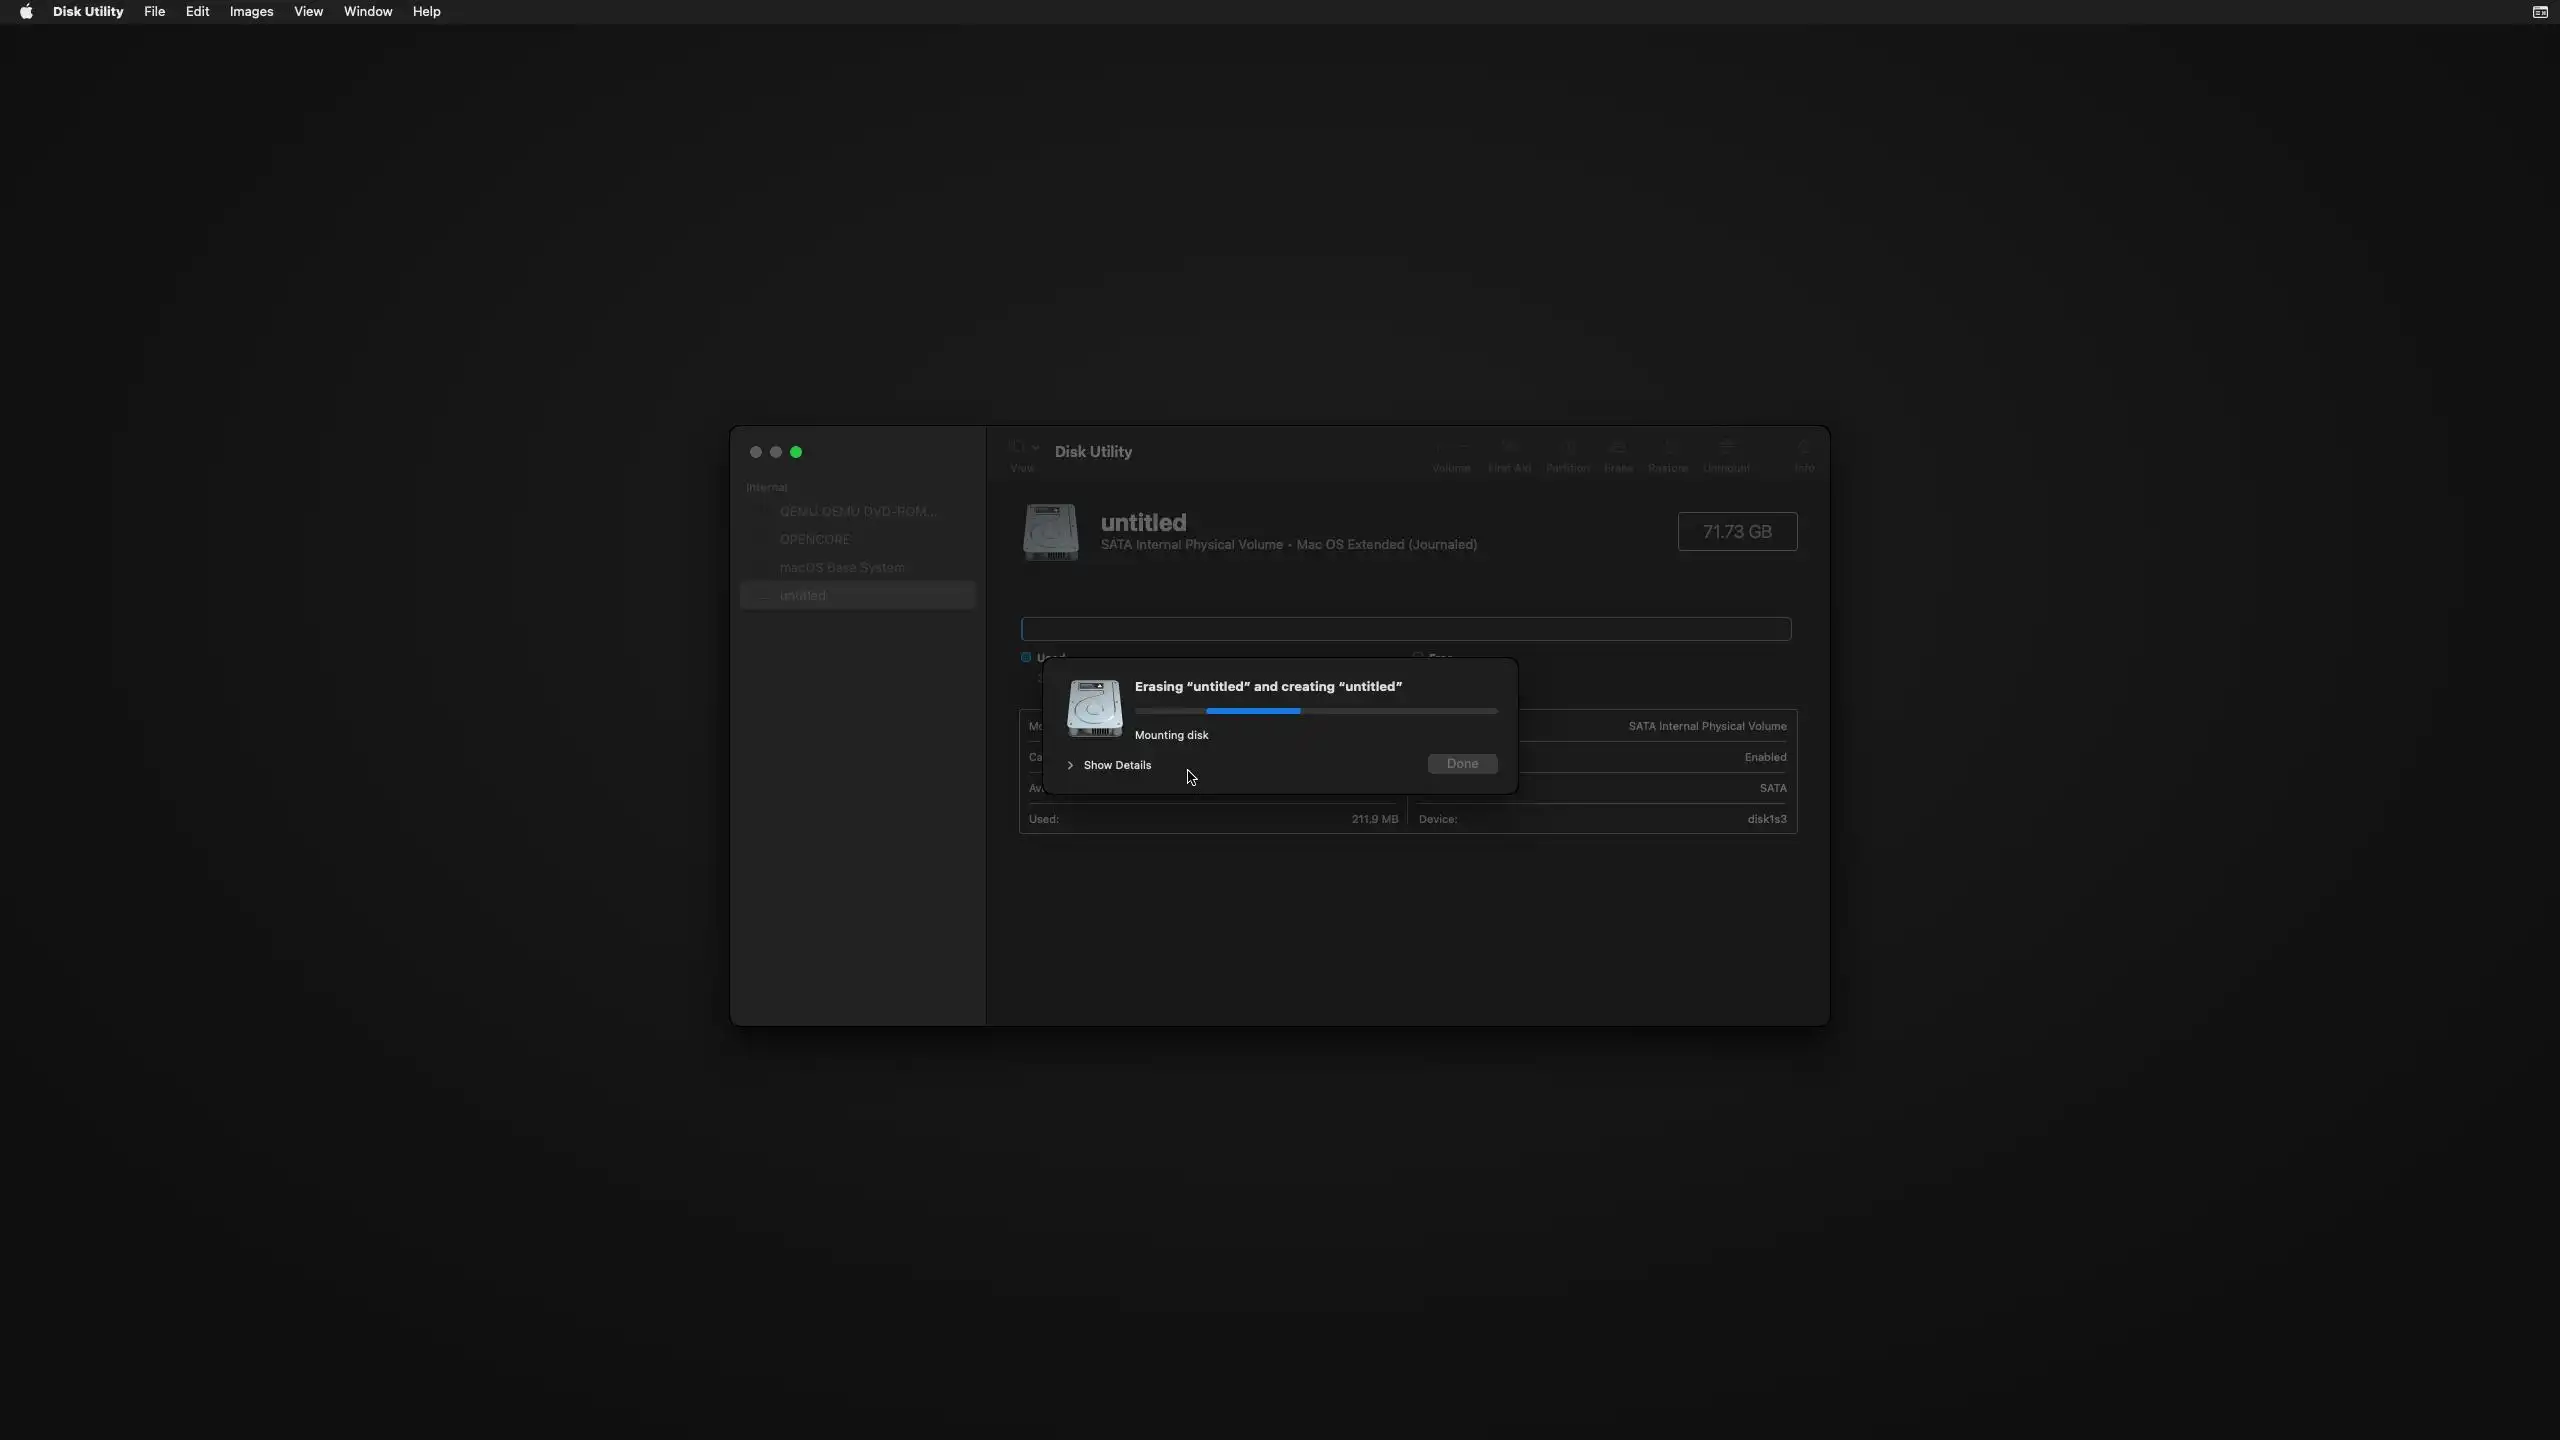Open the Window menu
The image size is (2560, 1440).
(x=367, y=12)
